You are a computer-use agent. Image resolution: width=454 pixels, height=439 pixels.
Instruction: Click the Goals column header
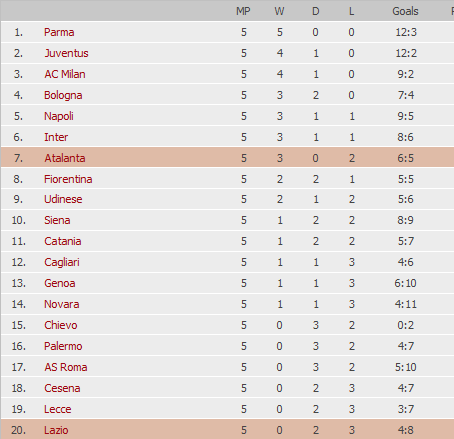[405, 11]
